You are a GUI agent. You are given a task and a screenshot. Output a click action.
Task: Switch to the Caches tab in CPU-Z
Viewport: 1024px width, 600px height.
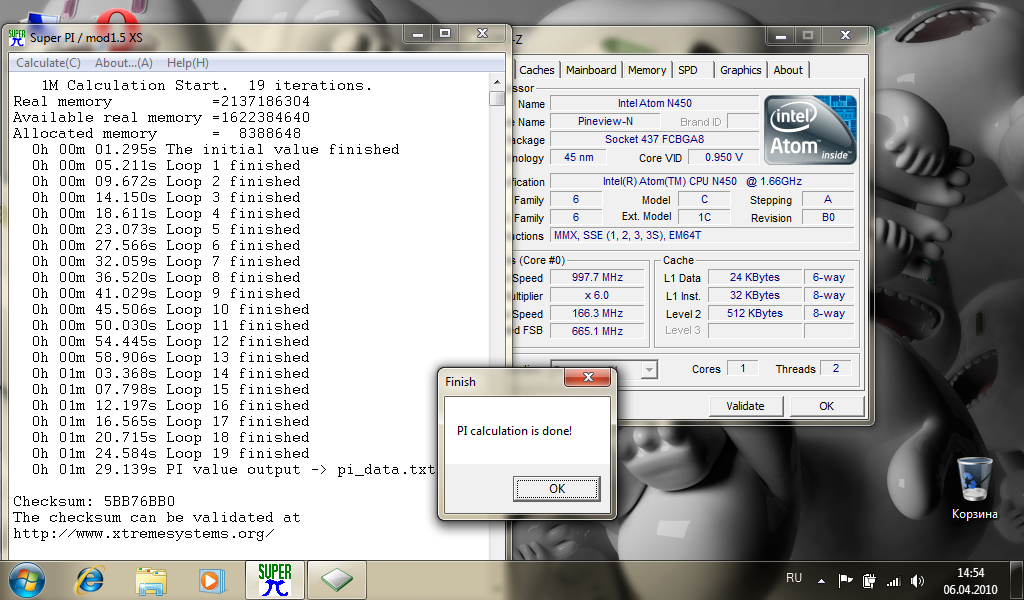(537, 70)
